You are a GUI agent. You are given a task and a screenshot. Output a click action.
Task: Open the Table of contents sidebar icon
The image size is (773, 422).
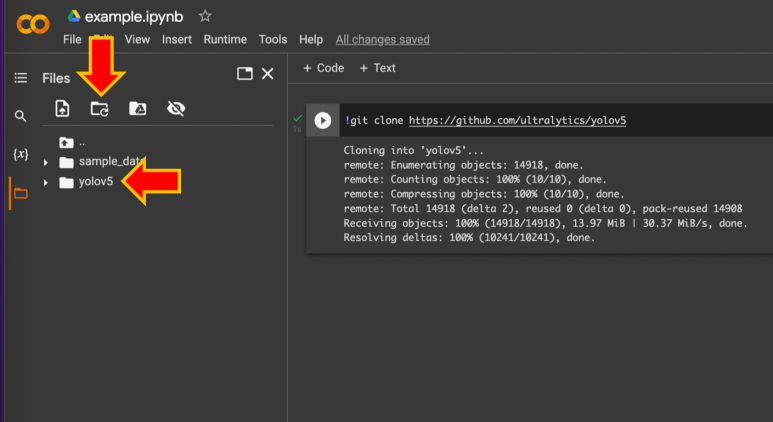[20, 78]
